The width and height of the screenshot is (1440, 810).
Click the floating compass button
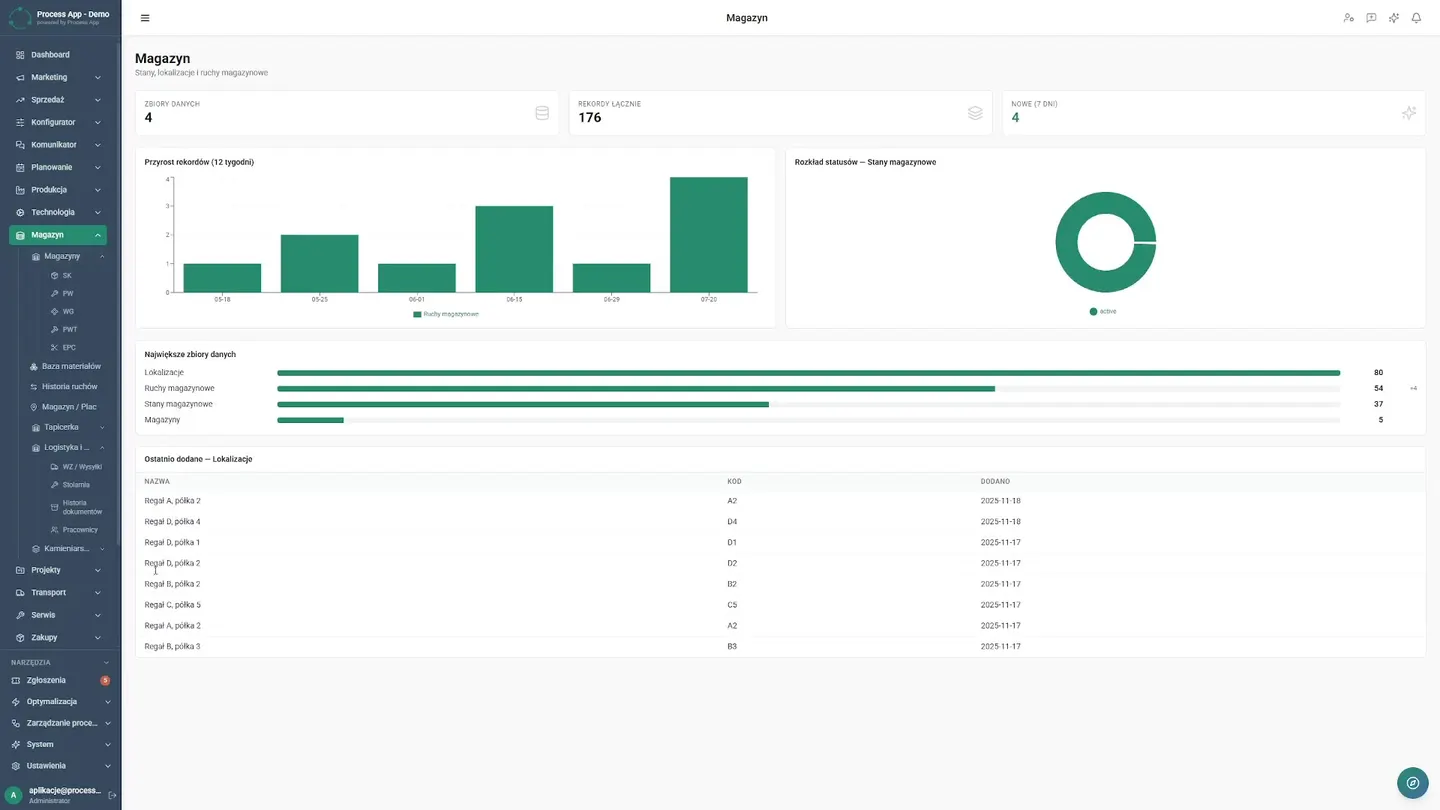tap(1413, 783)
